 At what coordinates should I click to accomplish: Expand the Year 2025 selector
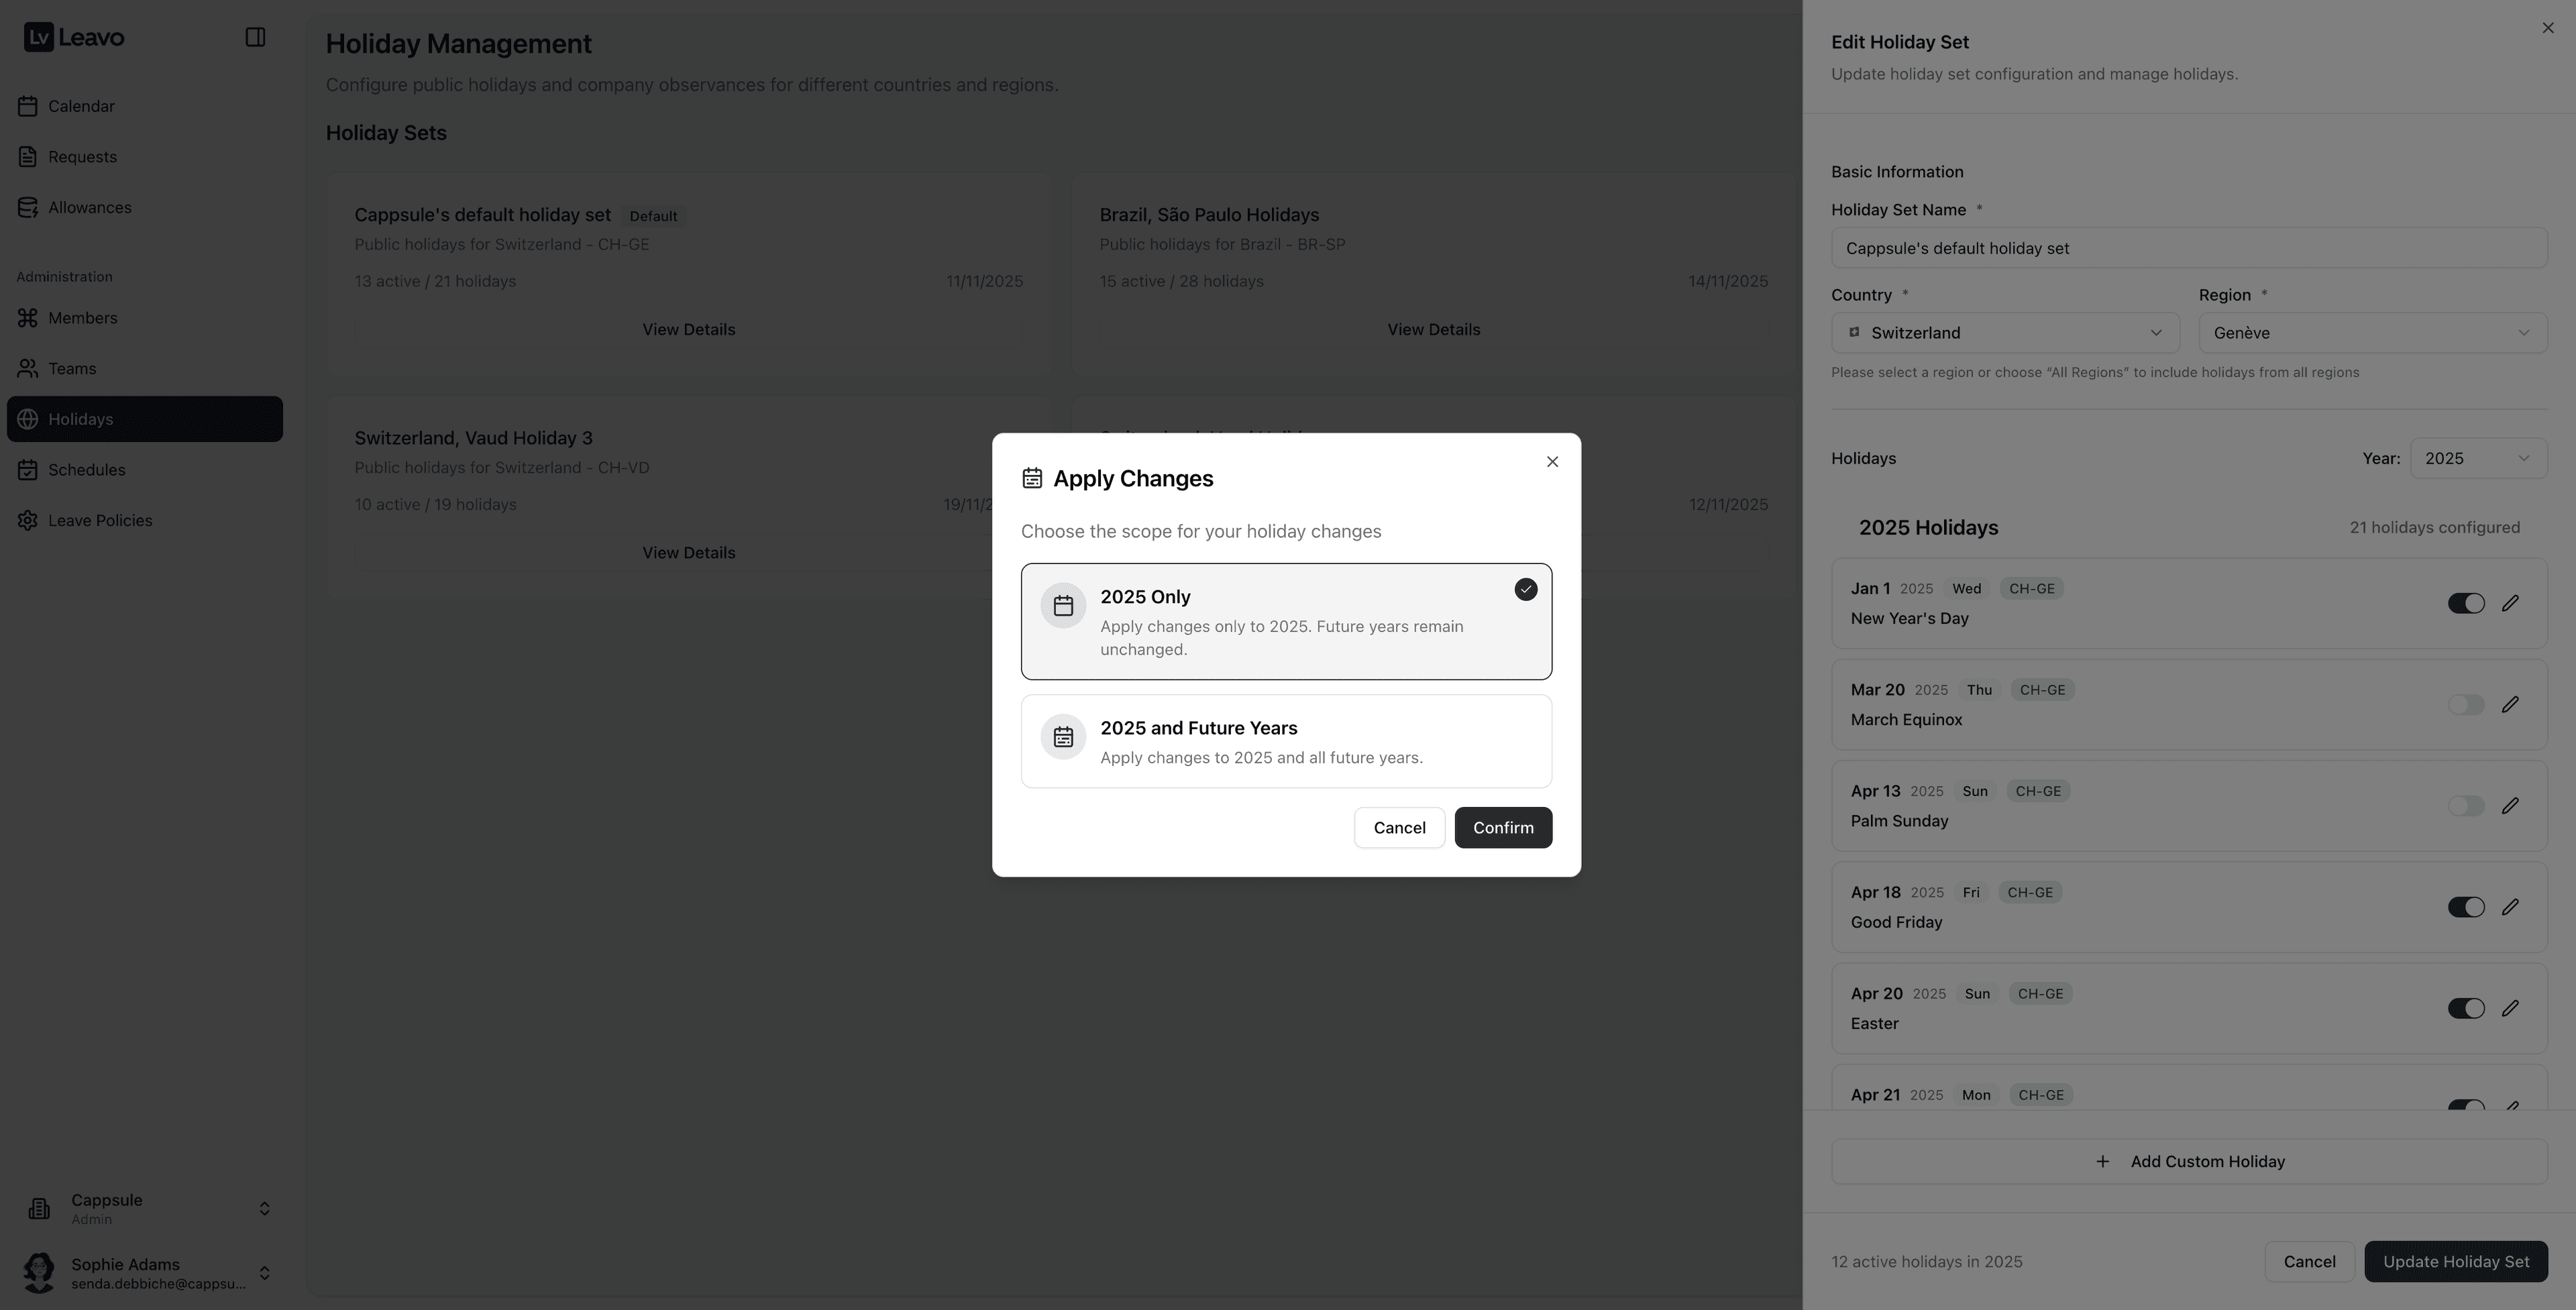coord(2478,458)
